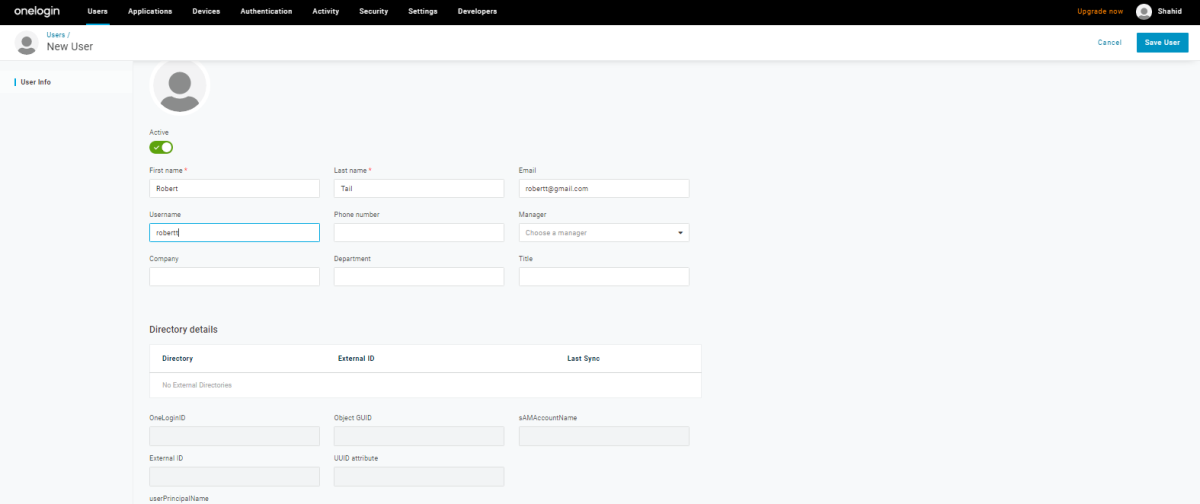Click the large user photo placeholder

[x=180, y=87]
